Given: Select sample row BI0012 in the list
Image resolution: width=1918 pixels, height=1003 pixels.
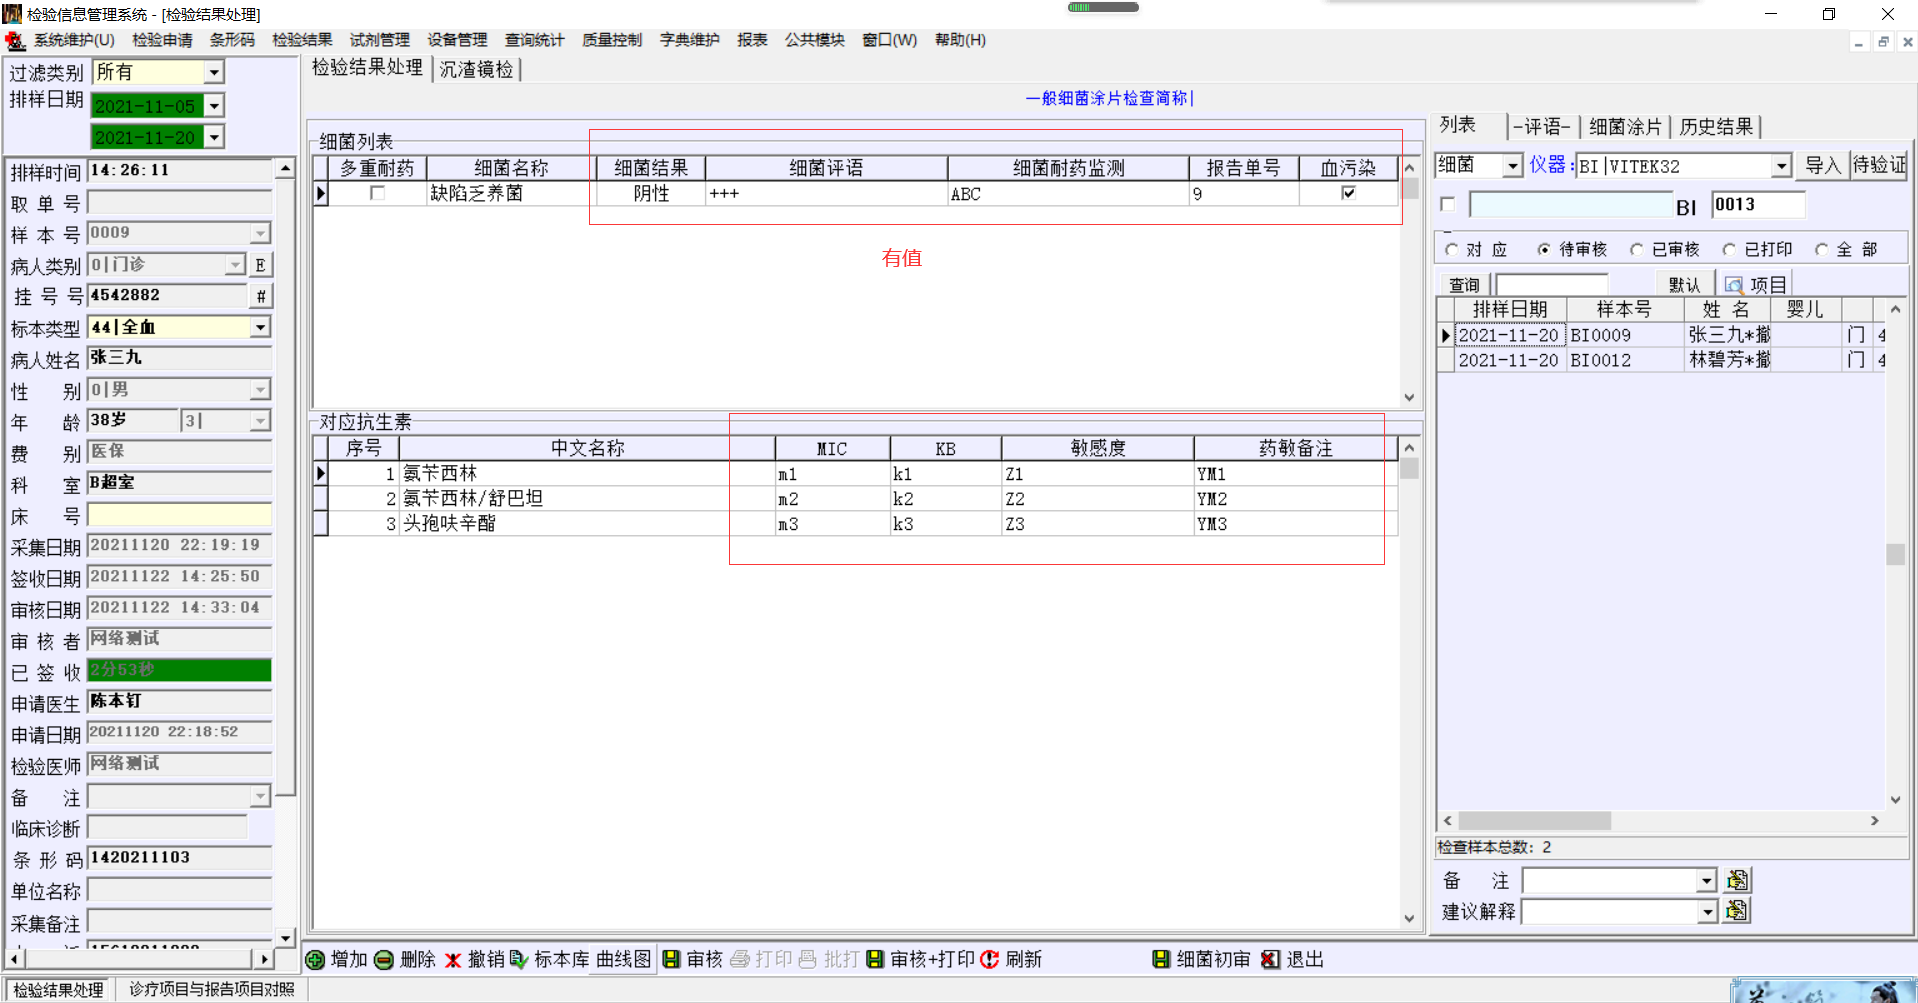Looking at the screenshot, I should point(1662,360).
